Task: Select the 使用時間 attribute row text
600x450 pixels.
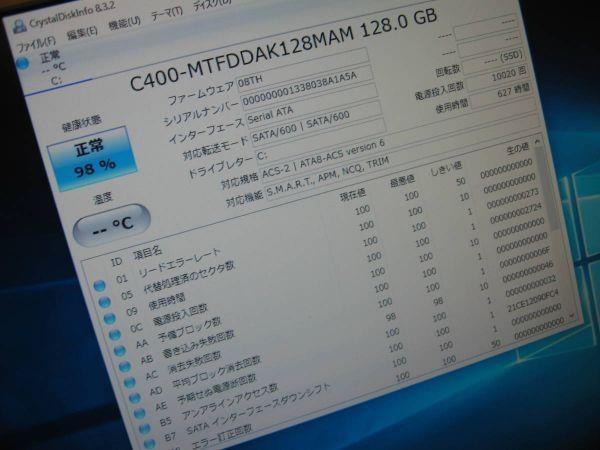Action: pos(167,303)
